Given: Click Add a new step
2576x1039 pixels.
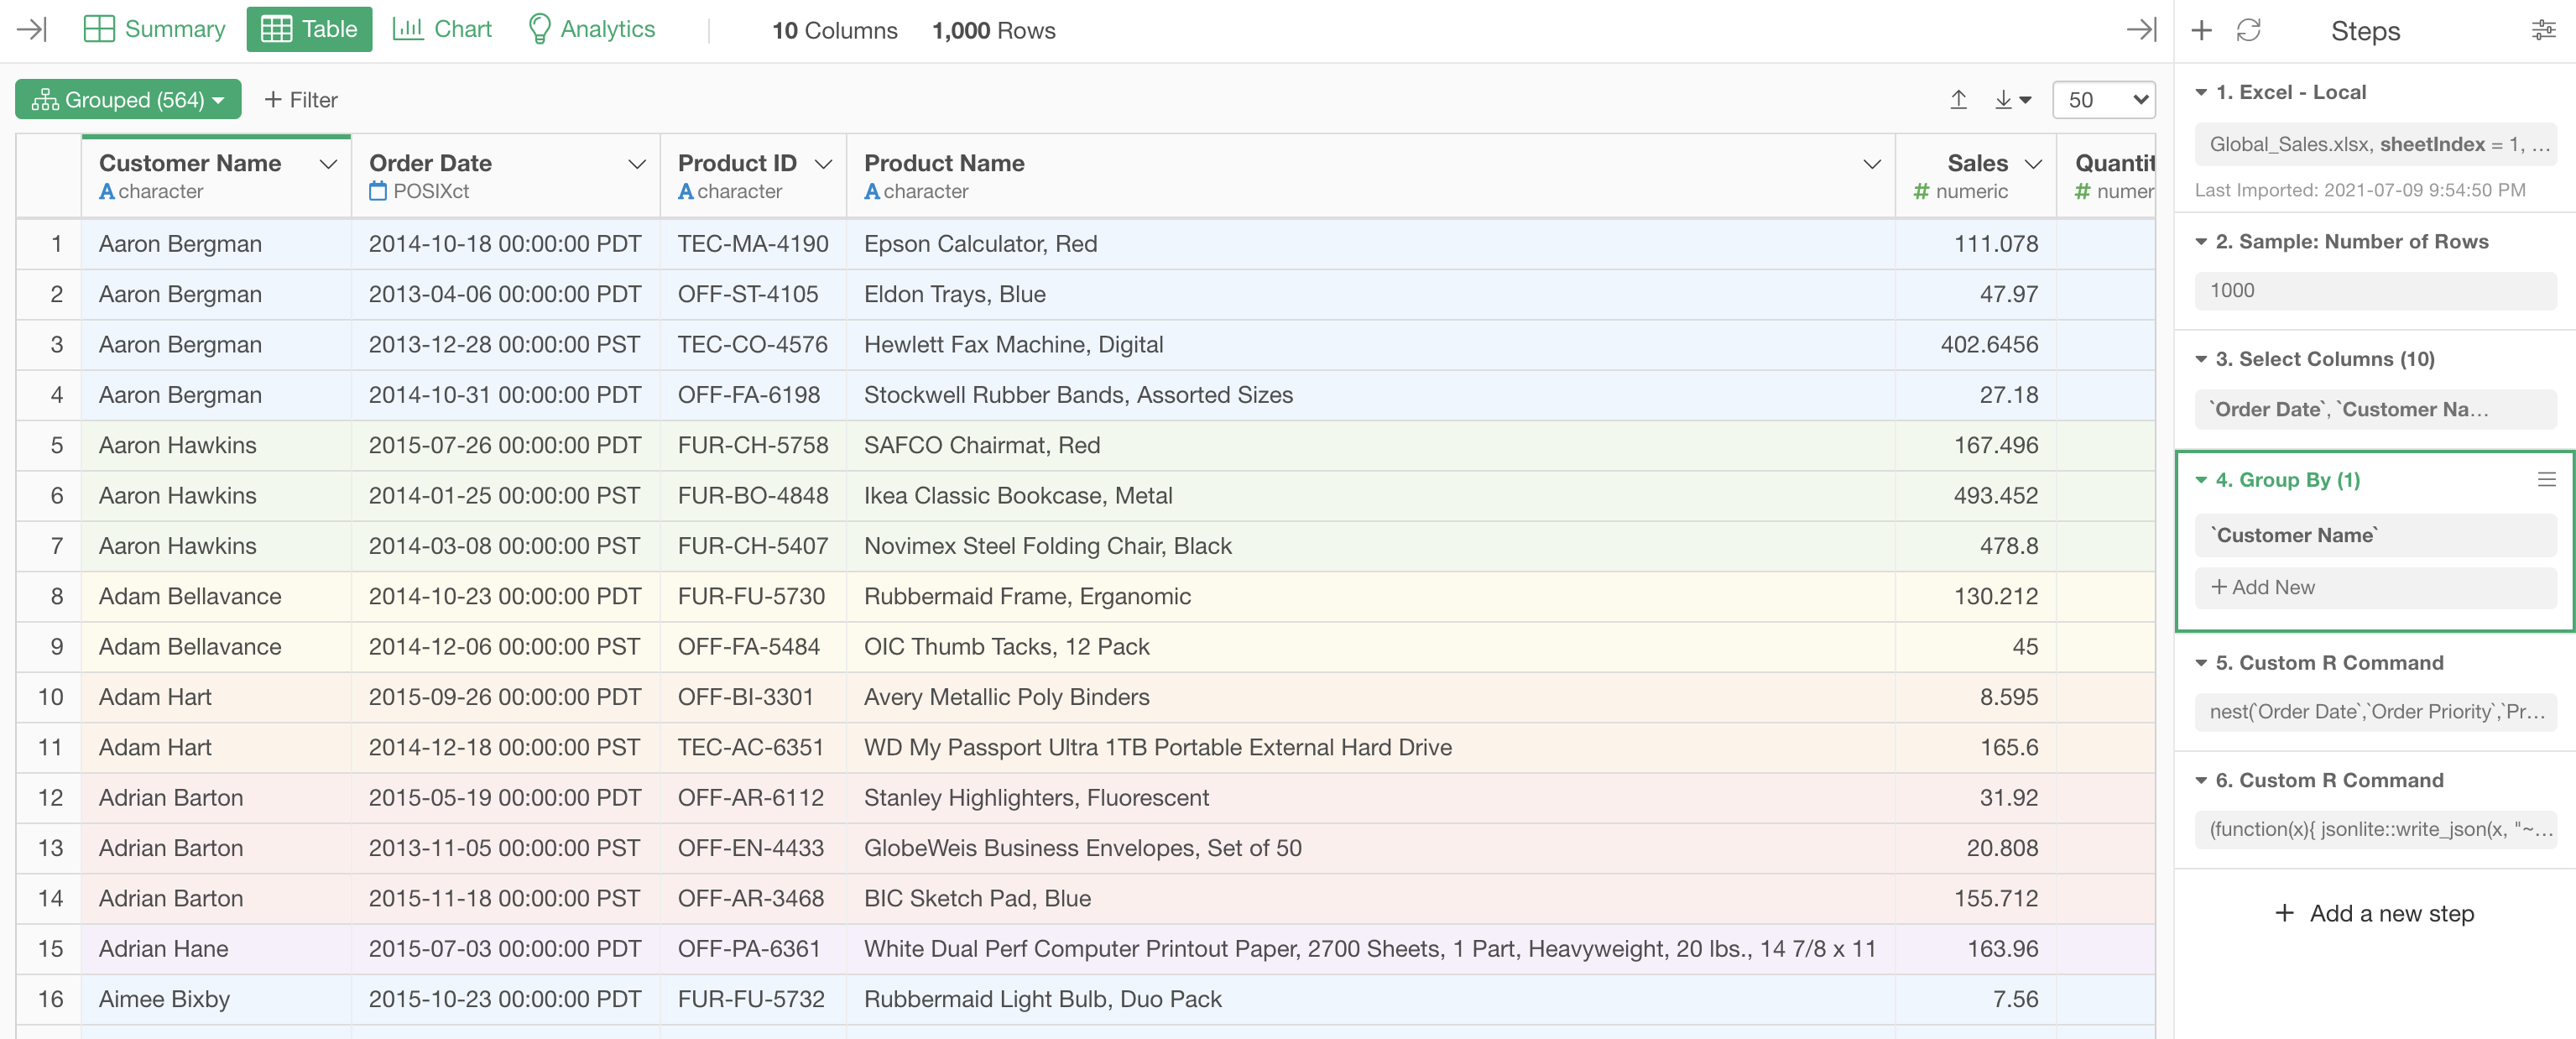Looking at the screenshot, I should coord(2374,913).
